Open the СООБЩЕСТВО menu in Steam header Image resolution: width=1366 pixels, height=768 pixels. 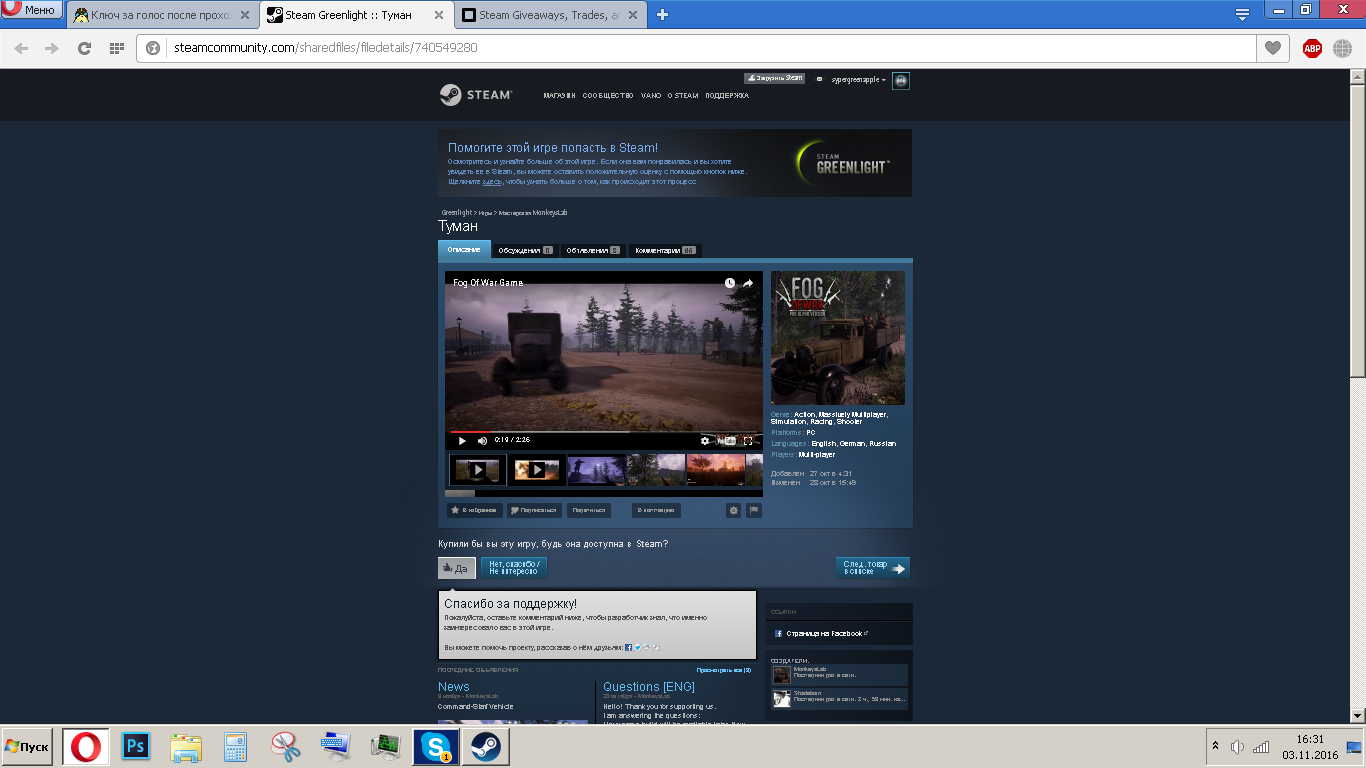tap(608, 96)
